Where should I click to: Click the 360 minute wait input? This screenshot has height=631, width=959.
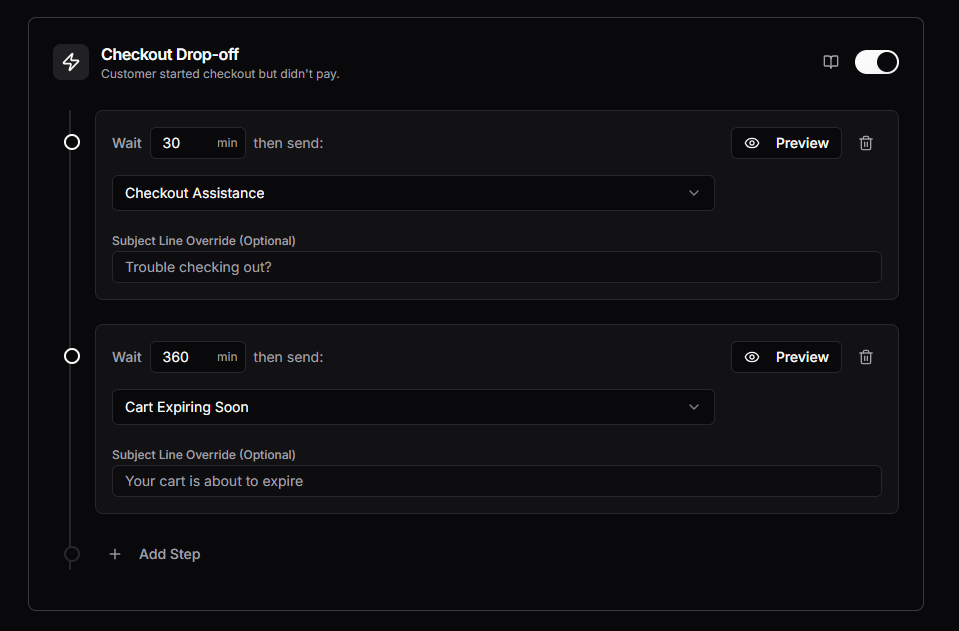tap(185, 356)
